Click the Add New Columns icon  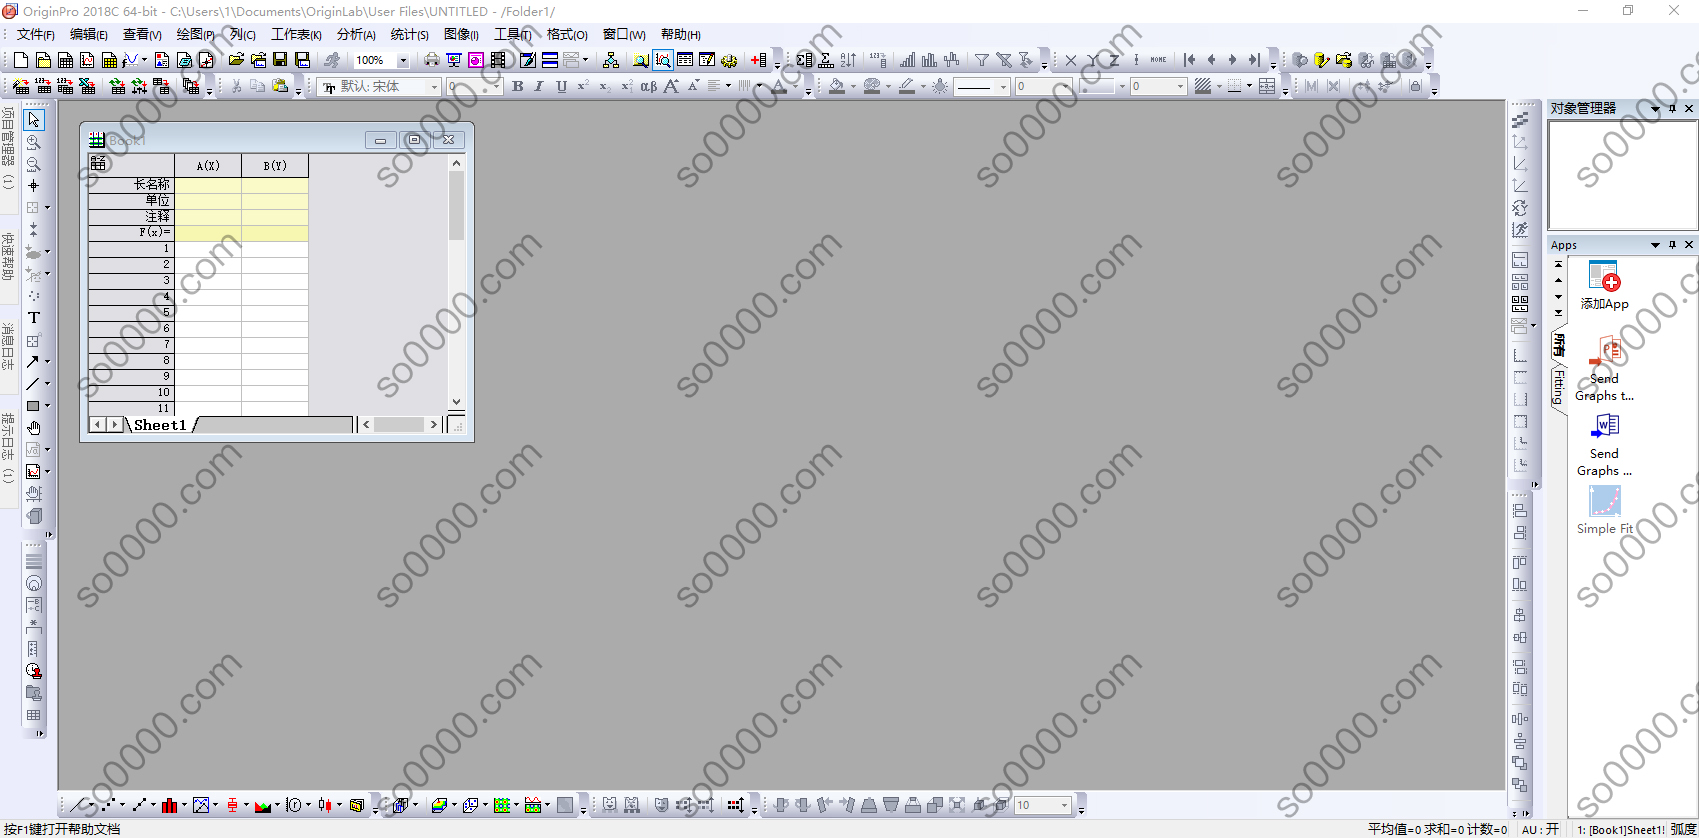(758, 60)
